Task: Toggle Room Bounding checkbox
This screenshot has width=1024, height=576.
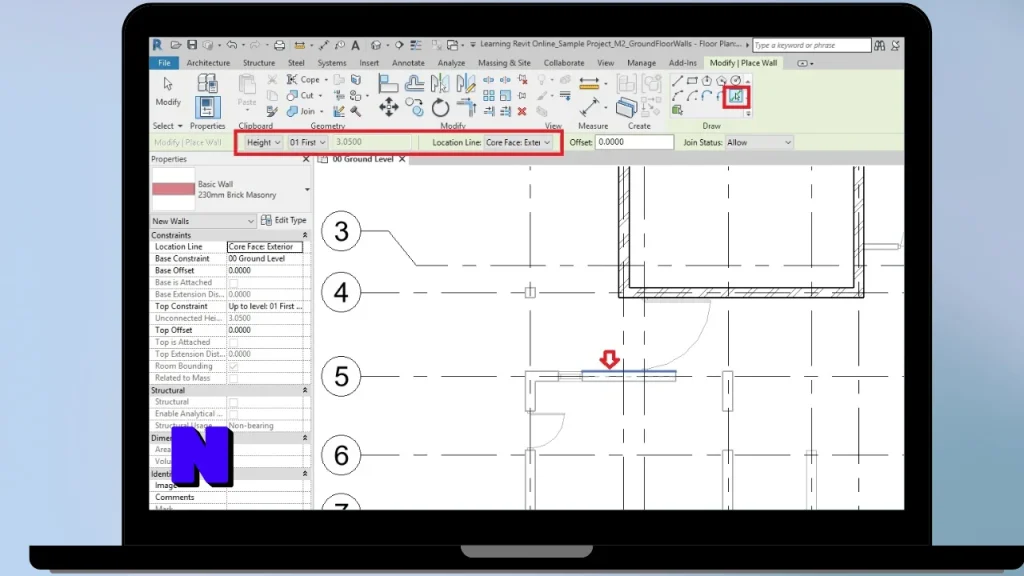Action: [x=233, y=366]
